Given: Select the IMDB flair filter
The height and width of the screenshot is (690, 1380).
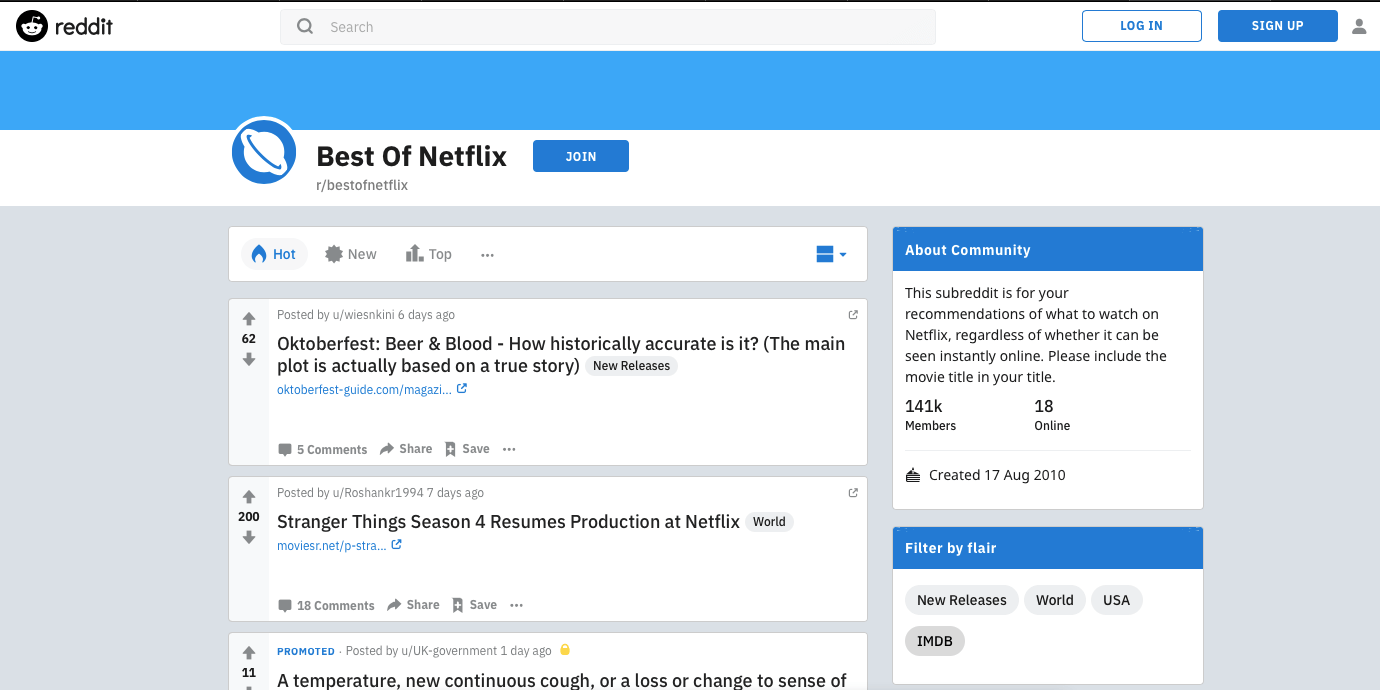Looking at the screenshot, I should click(x=934, y=641).
